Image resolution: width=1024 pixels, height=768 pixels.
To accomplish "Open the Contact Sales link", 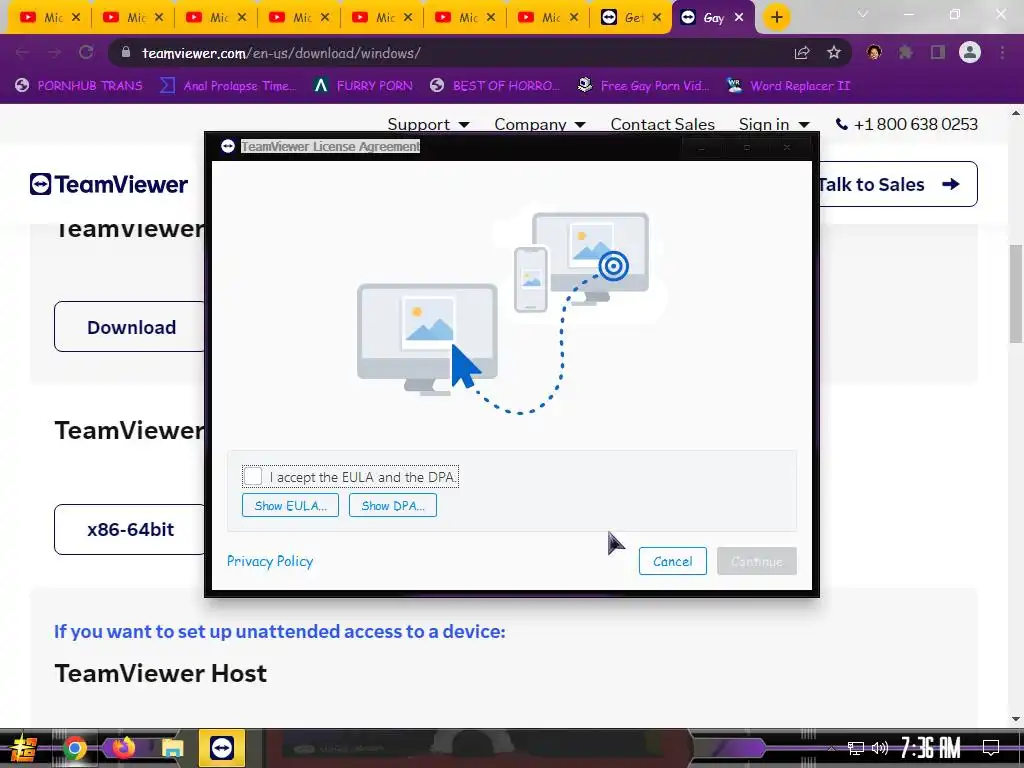I will point(662,124).
